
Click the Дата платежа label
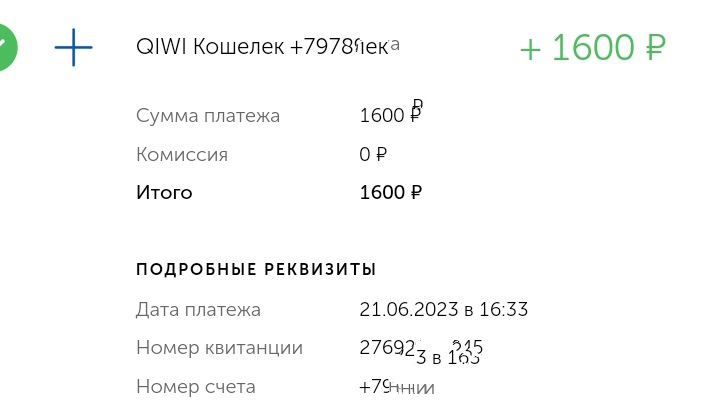pyautogui.click(x=198, y=310)
